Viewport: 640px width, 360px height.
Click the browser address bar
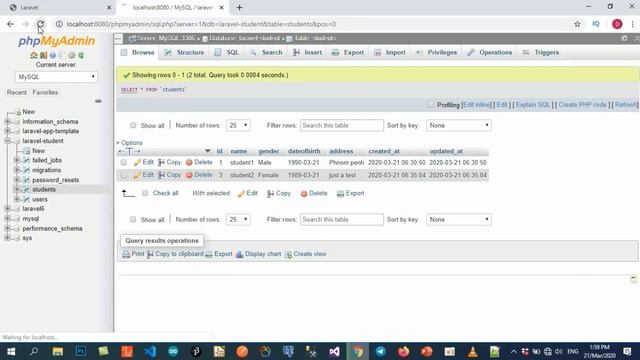coord(314,24)
